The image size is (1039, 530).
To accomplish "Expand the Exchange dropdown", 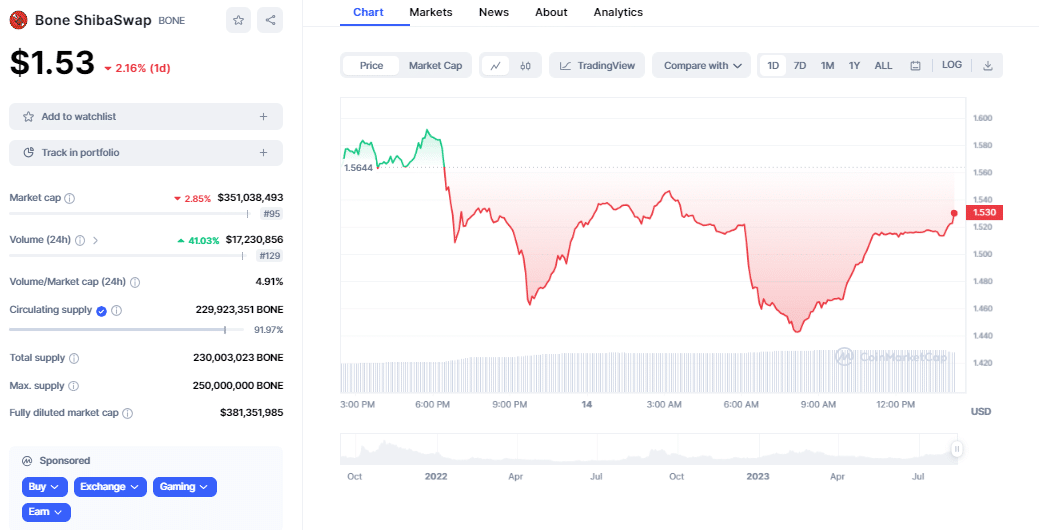I will (110, 487).
